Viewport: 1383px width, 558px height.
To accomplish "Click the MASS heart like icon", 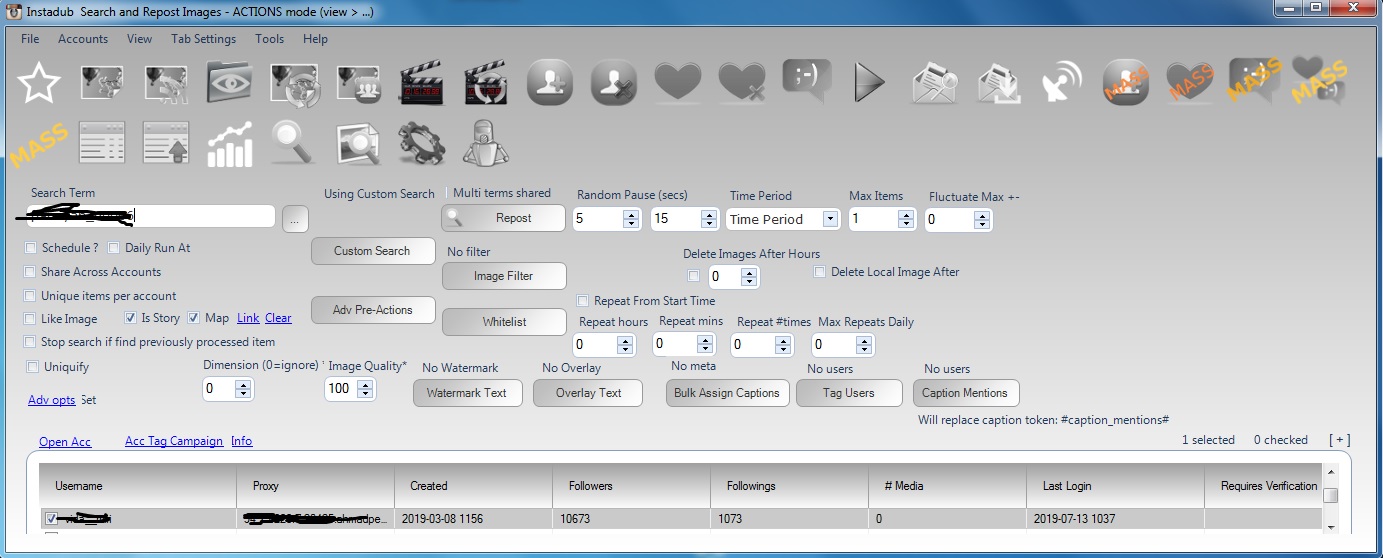I will [x=1190, y=83].
